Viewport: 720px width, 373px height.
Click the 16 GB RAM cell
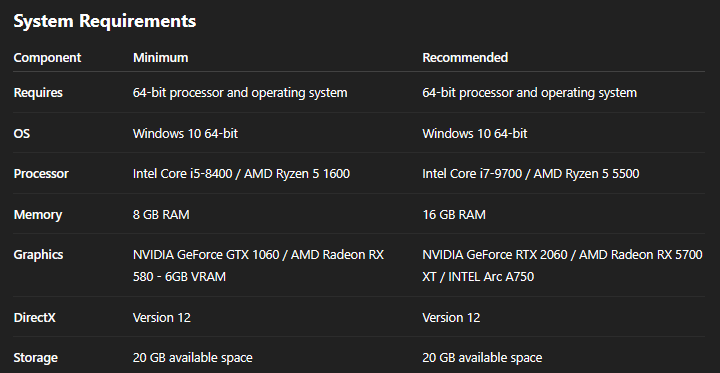pos(454,215)
